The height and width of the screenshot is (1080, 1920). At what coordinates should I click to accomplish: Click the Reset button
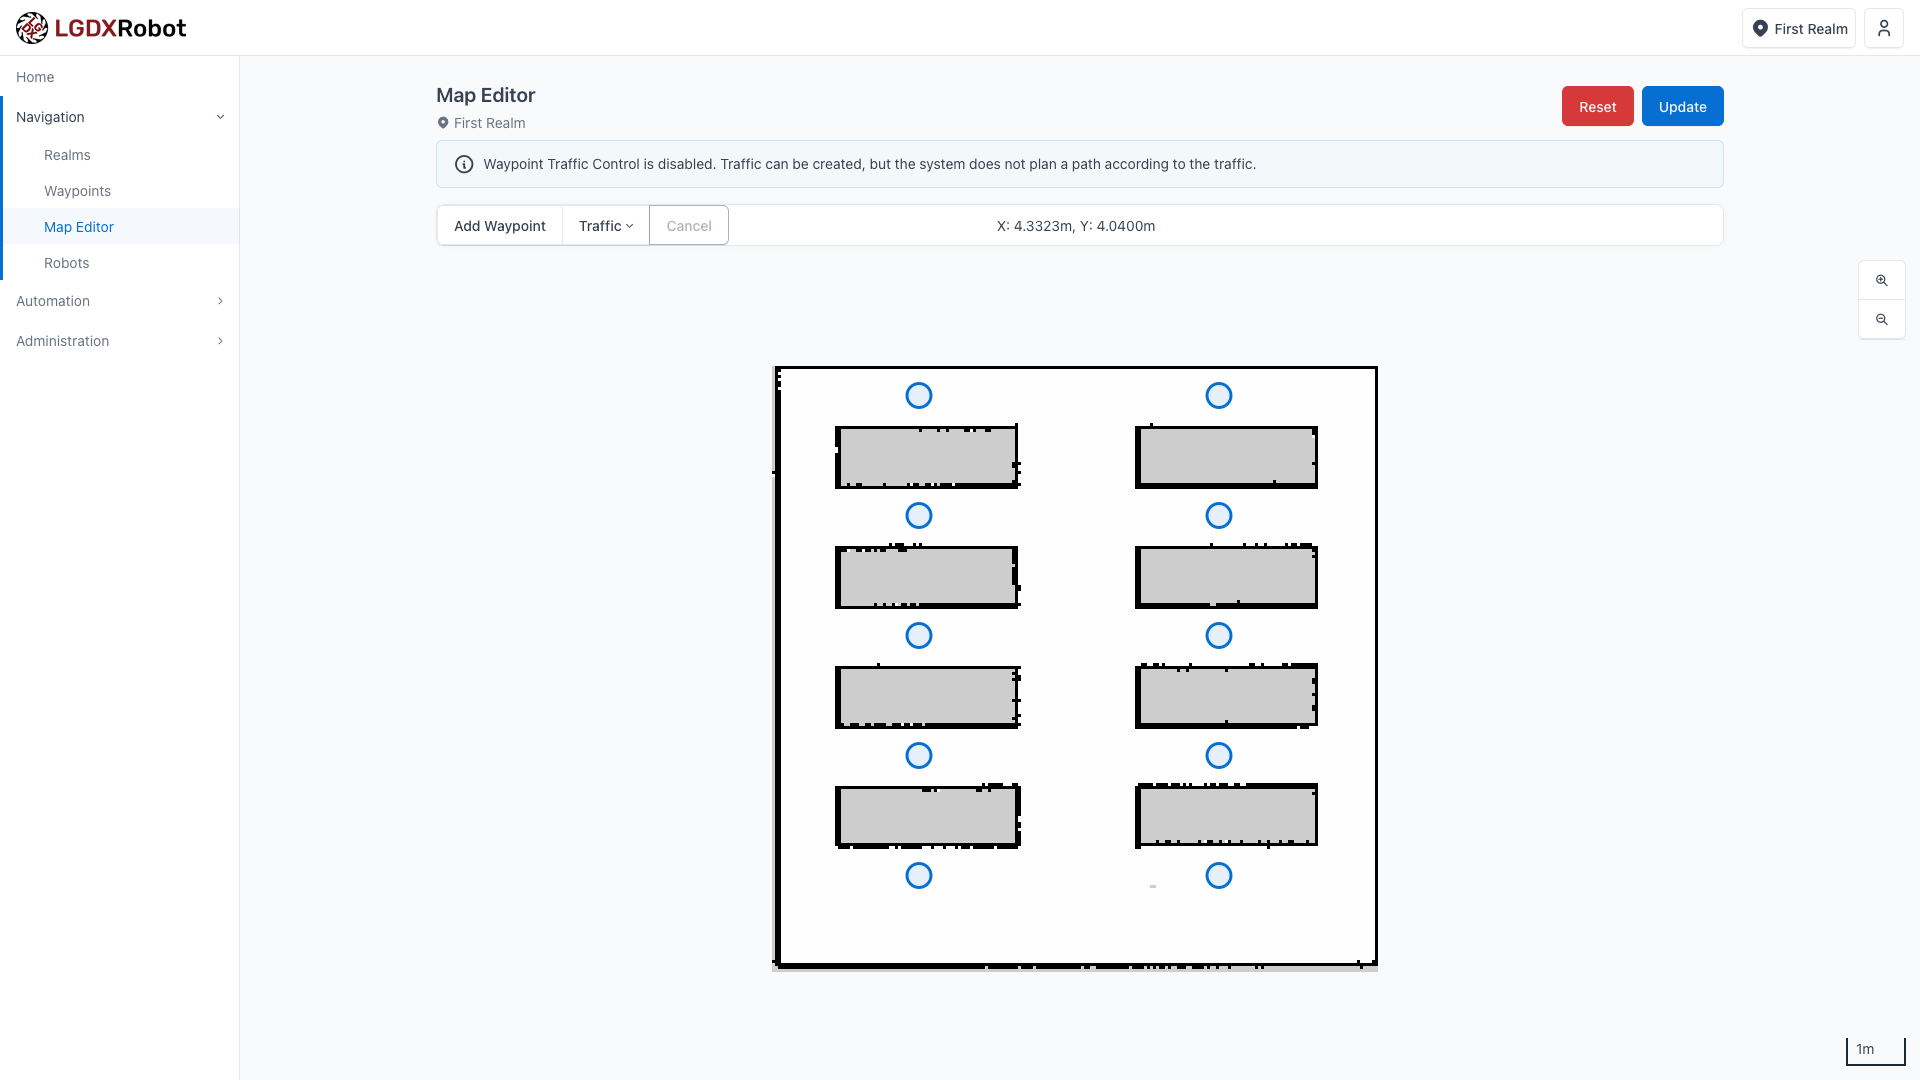(x=1597, y=106)
